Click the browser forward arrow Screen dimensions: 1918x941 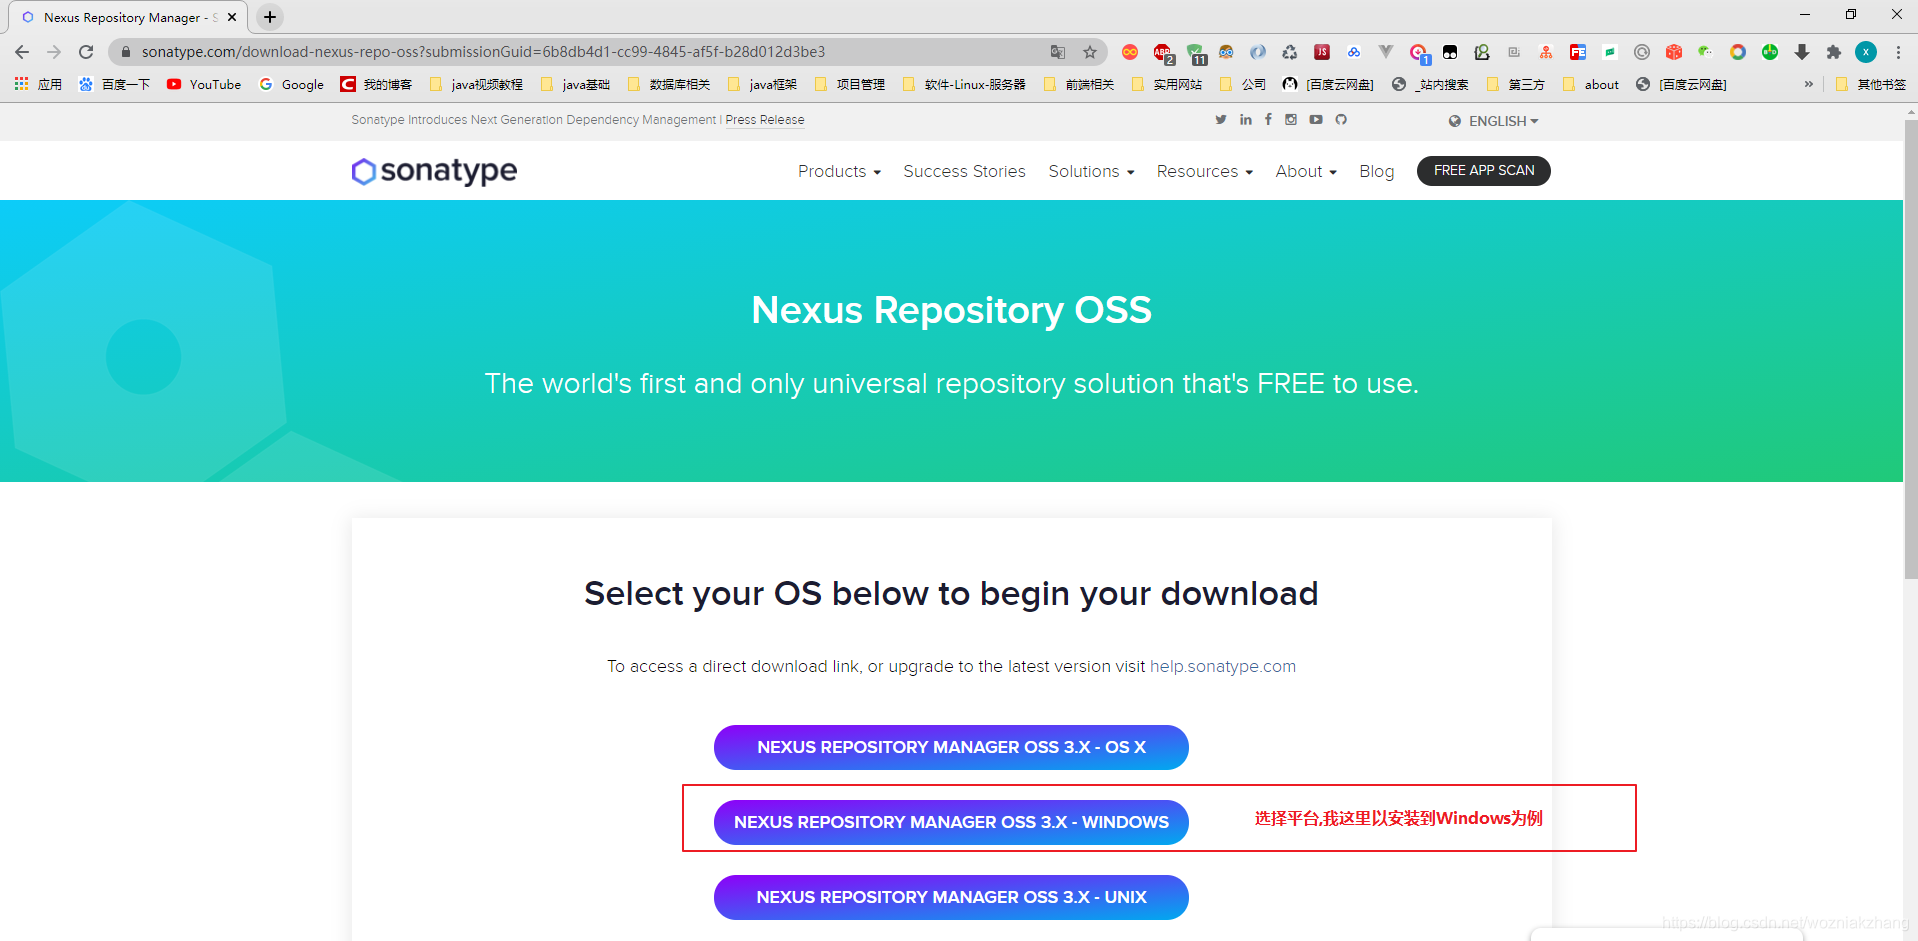tap(54, 52)
